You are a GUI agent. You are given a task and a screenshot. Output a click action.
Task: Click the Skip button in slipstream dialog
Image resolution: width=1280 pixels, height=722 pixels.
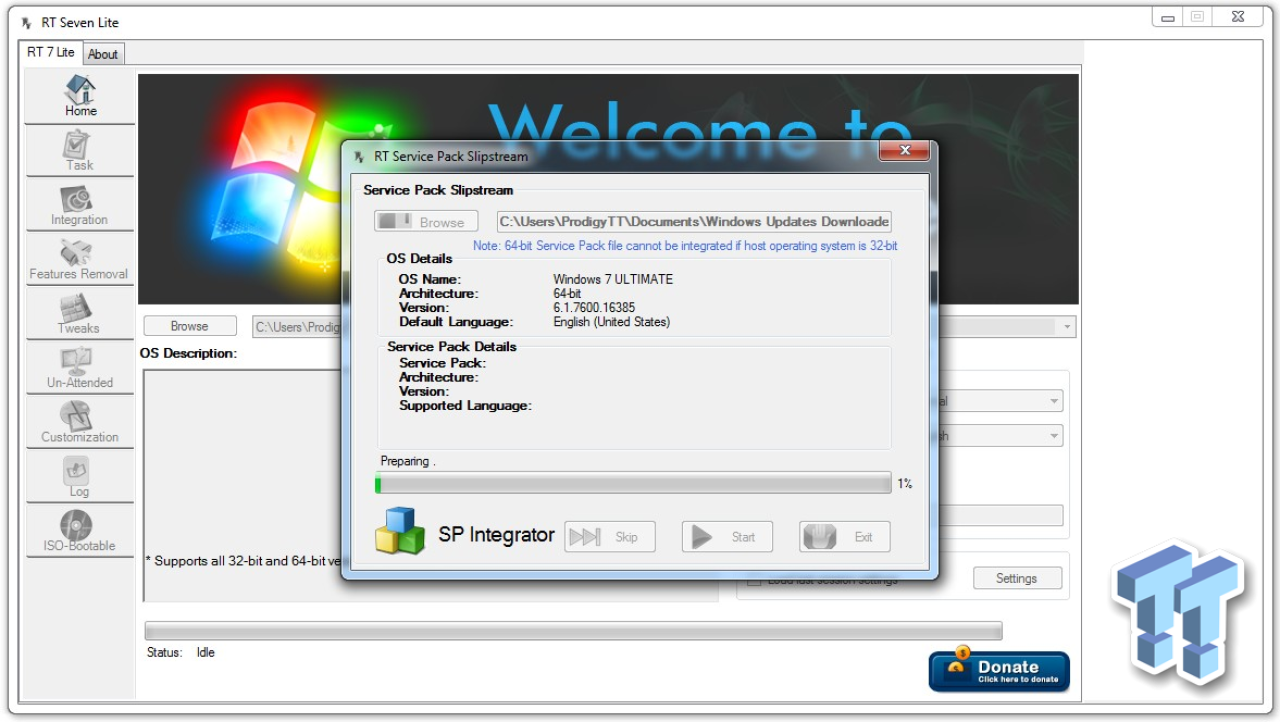[609, 537]
